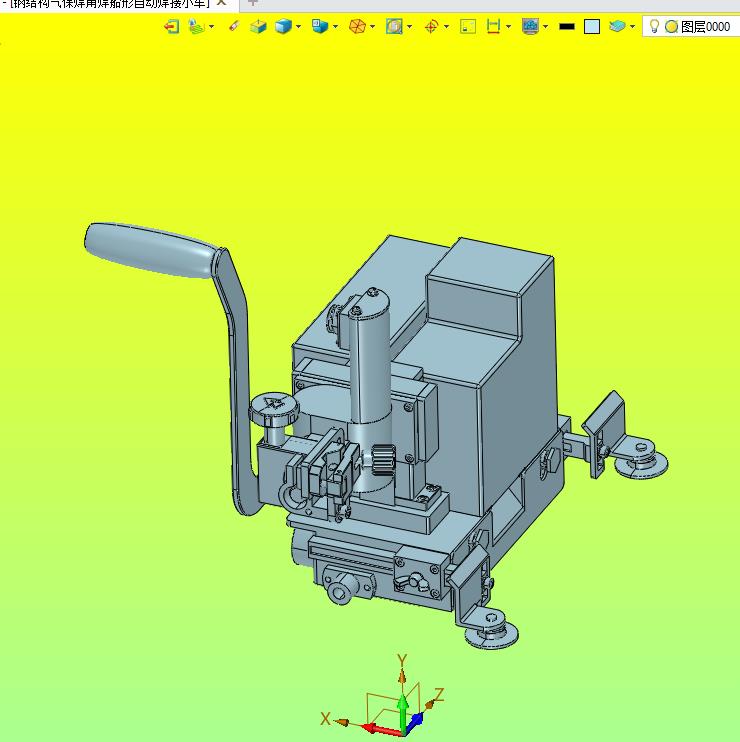Viewport: 740px width, 742px height.
Task: Select the eraser tool icon
Action: tap(234, 26)
